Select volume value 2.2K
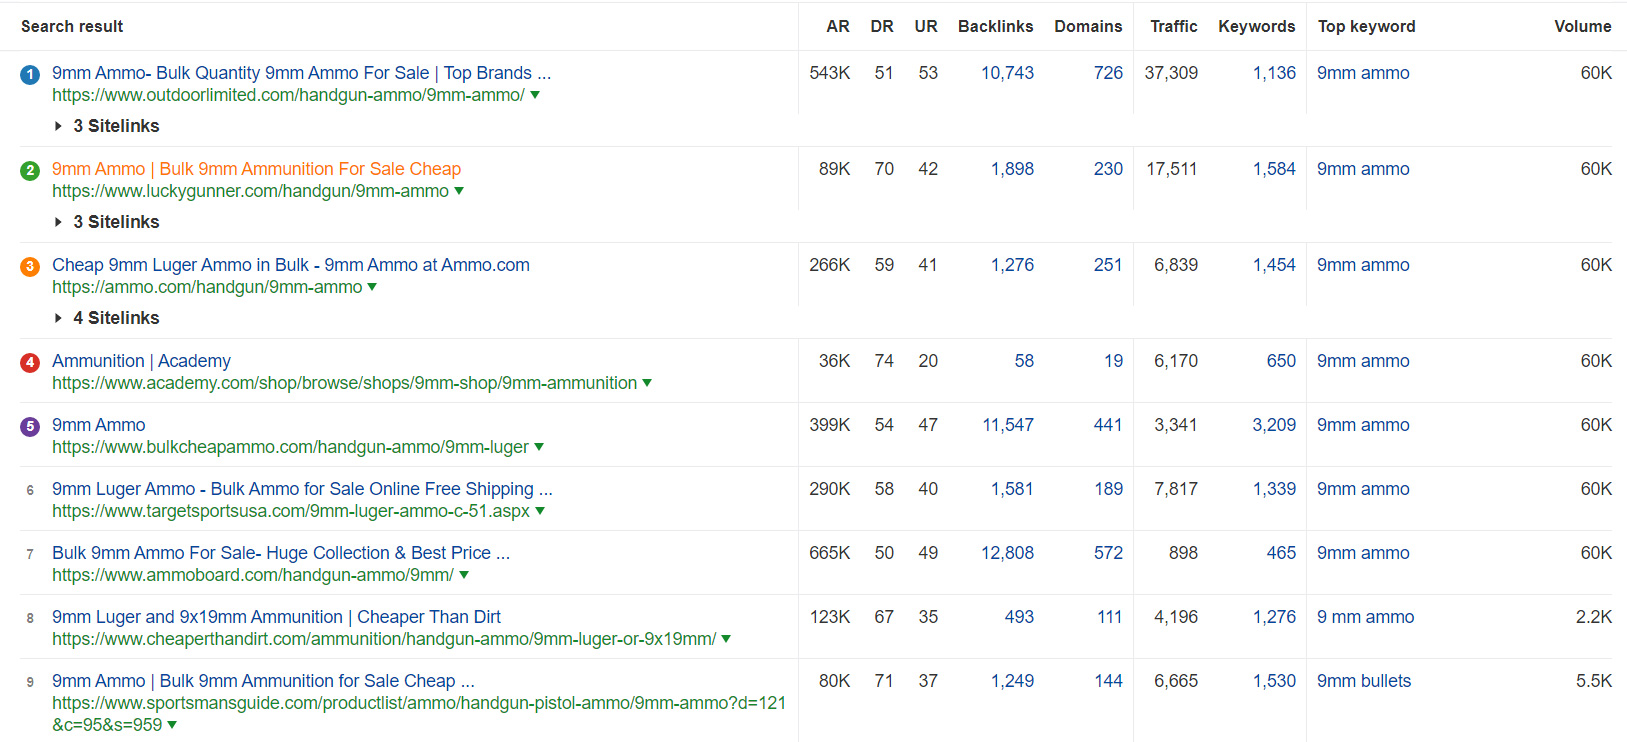 1594,617
